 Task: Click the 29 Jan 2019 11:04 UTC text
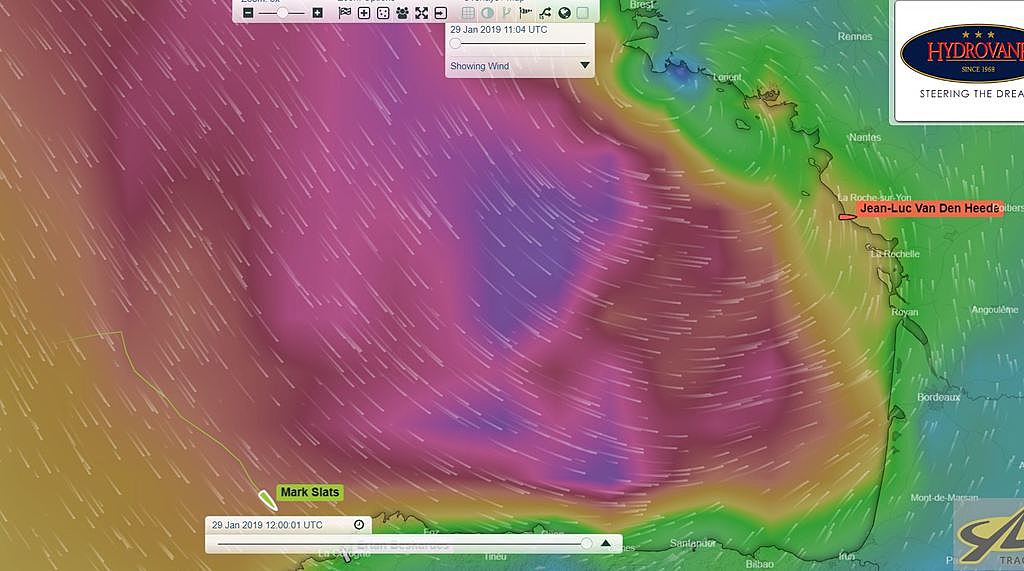tap(498, 29)
